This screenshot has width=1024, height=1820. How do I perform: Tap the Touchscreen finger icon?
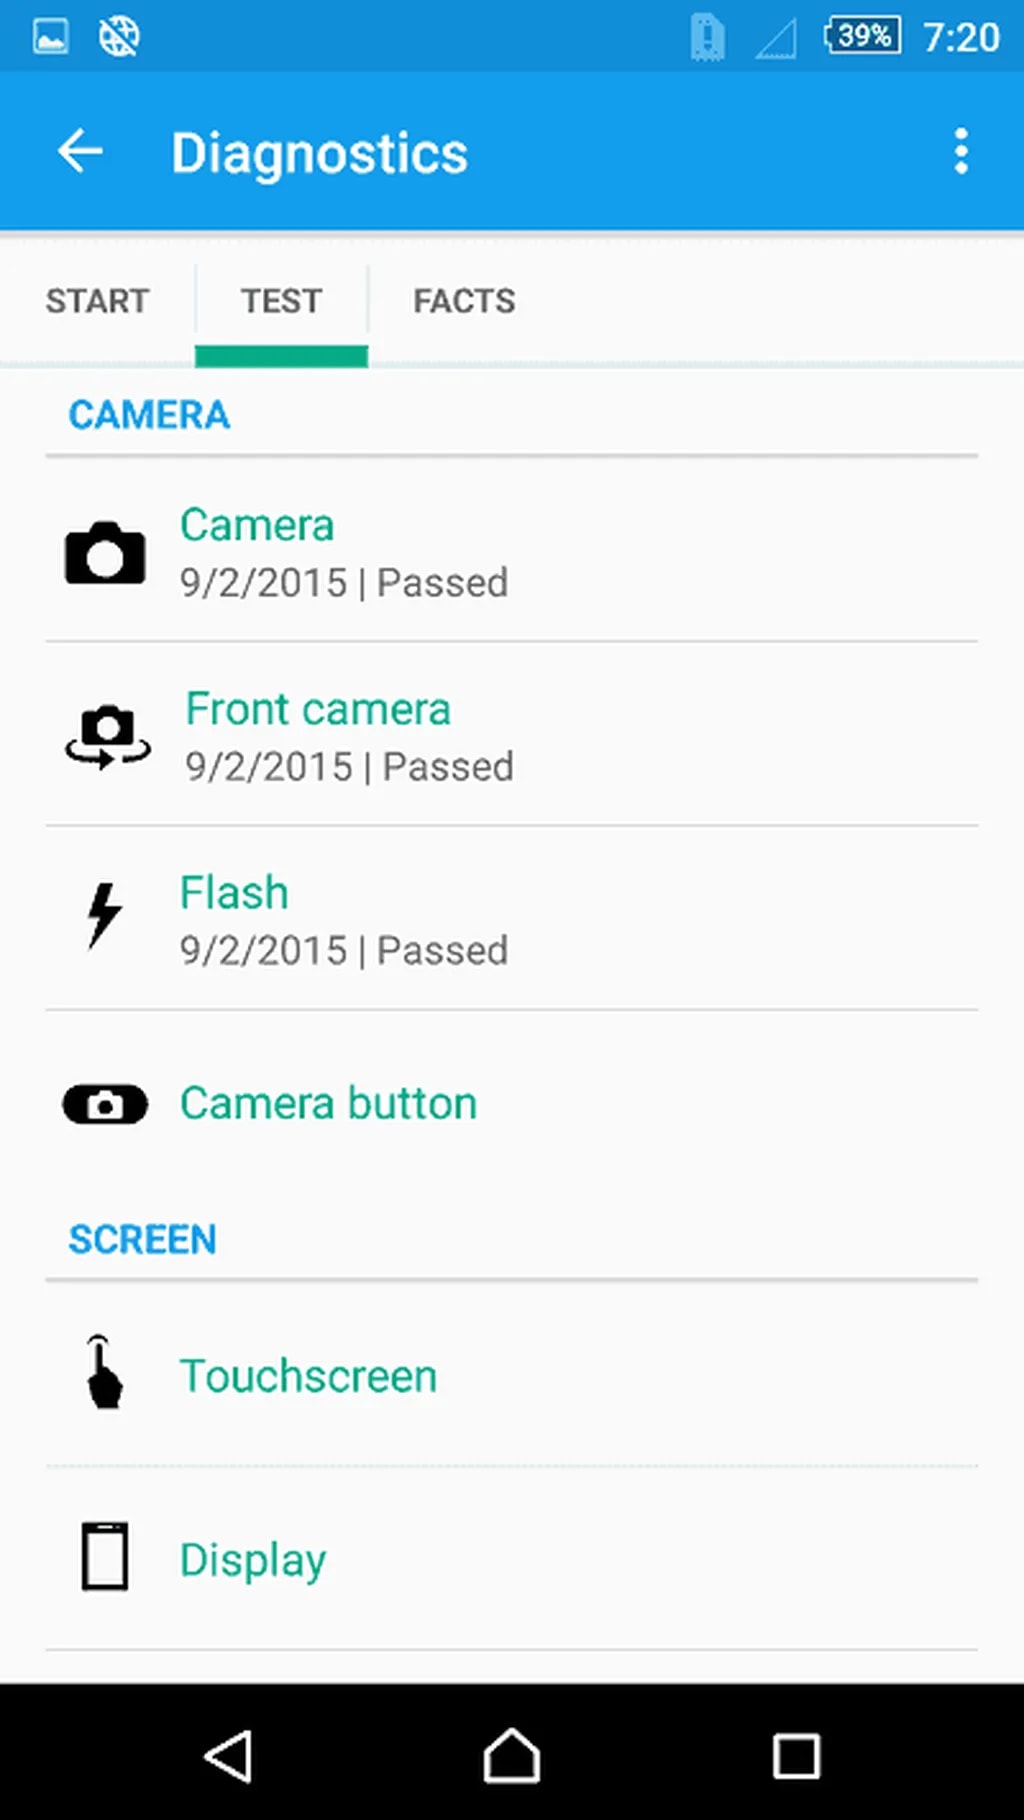(103, 1373)
